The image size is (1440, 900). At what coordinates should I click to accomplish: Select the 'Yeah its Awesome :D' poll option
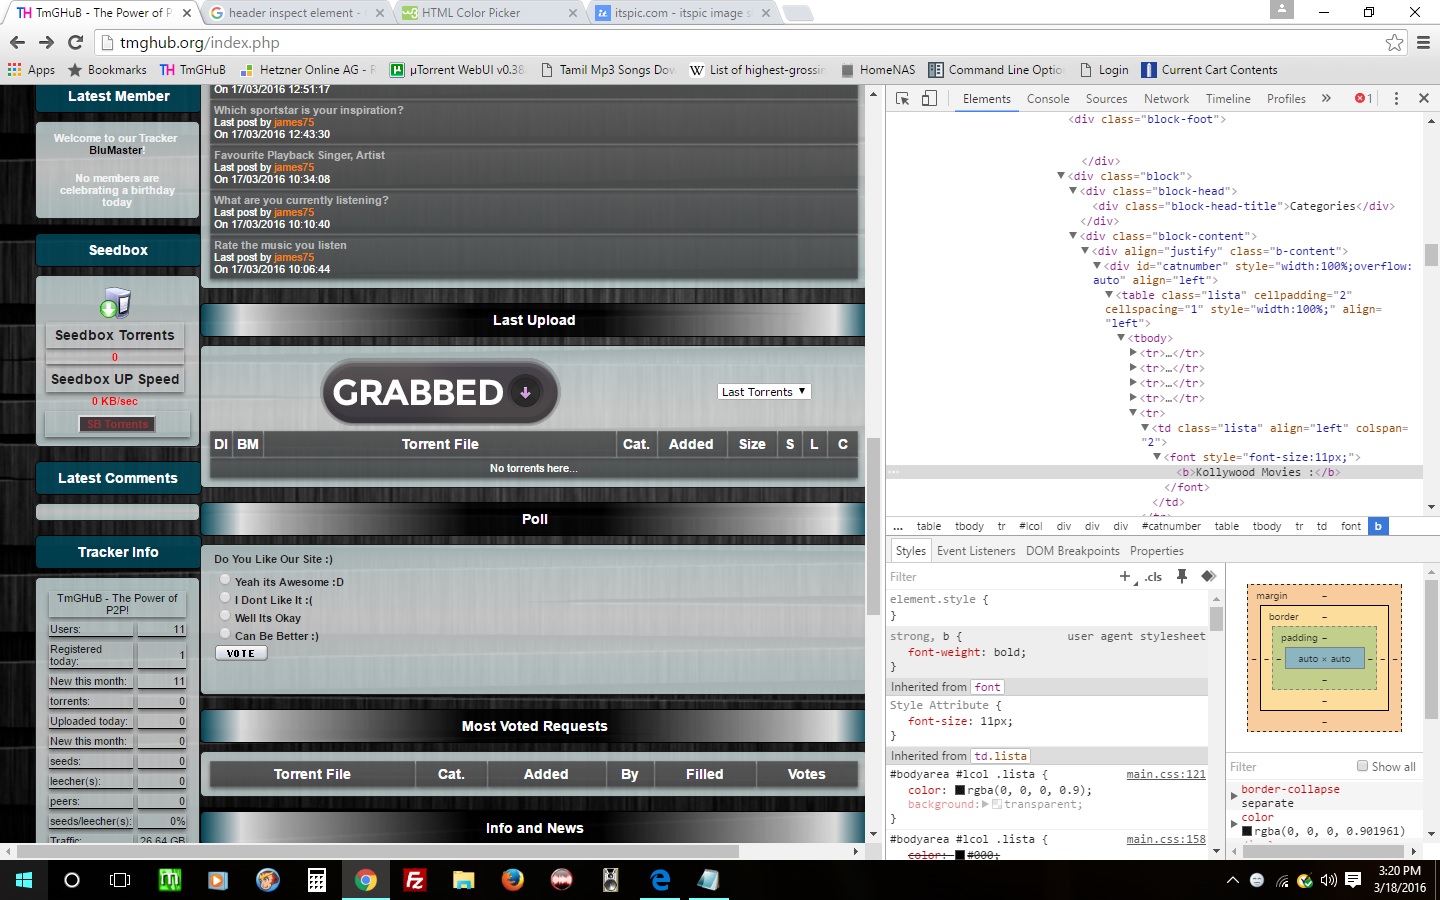click(225, 580)
